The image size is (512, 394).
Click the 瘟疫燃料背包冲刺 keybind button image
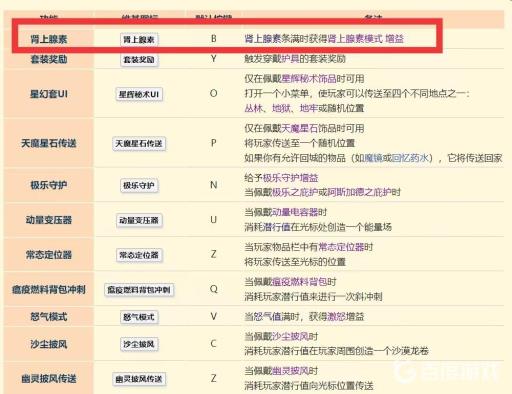(139, 290)
